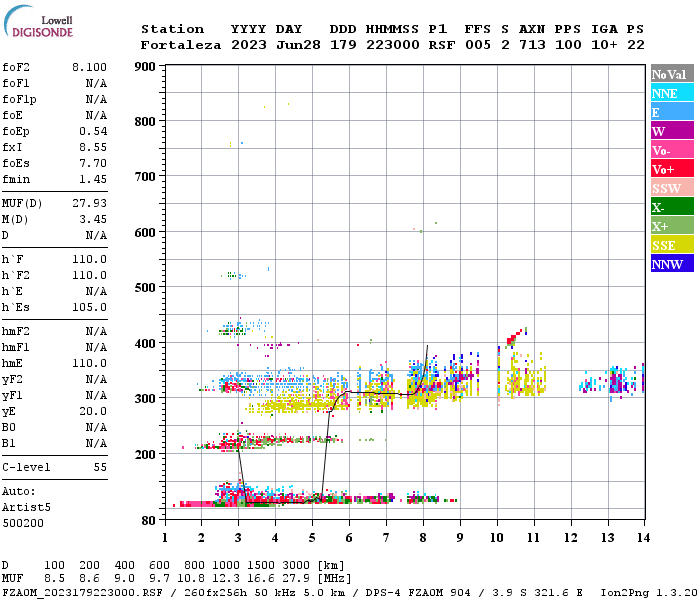700x600 pixels.
Task: Click the C-level value 55
Action: click(100, 467)
